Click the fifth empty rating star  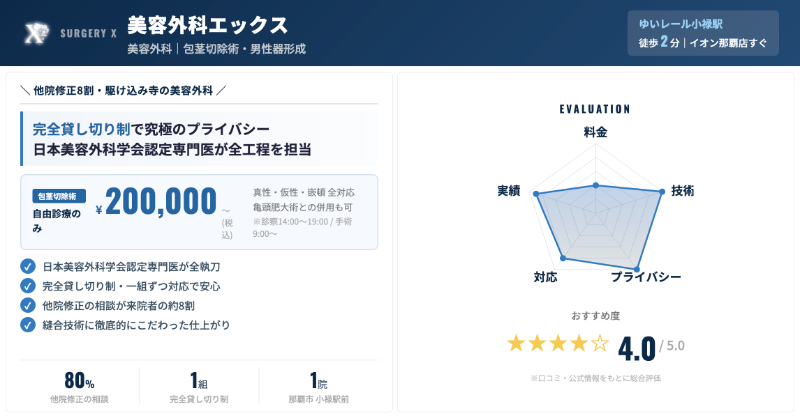(x=600, y=344)
